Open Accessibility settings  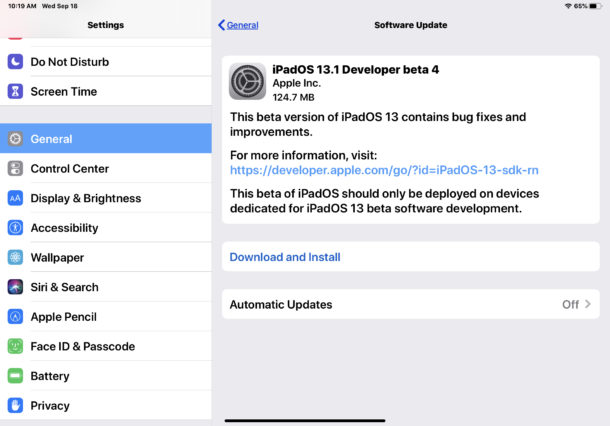pos(106,228)
